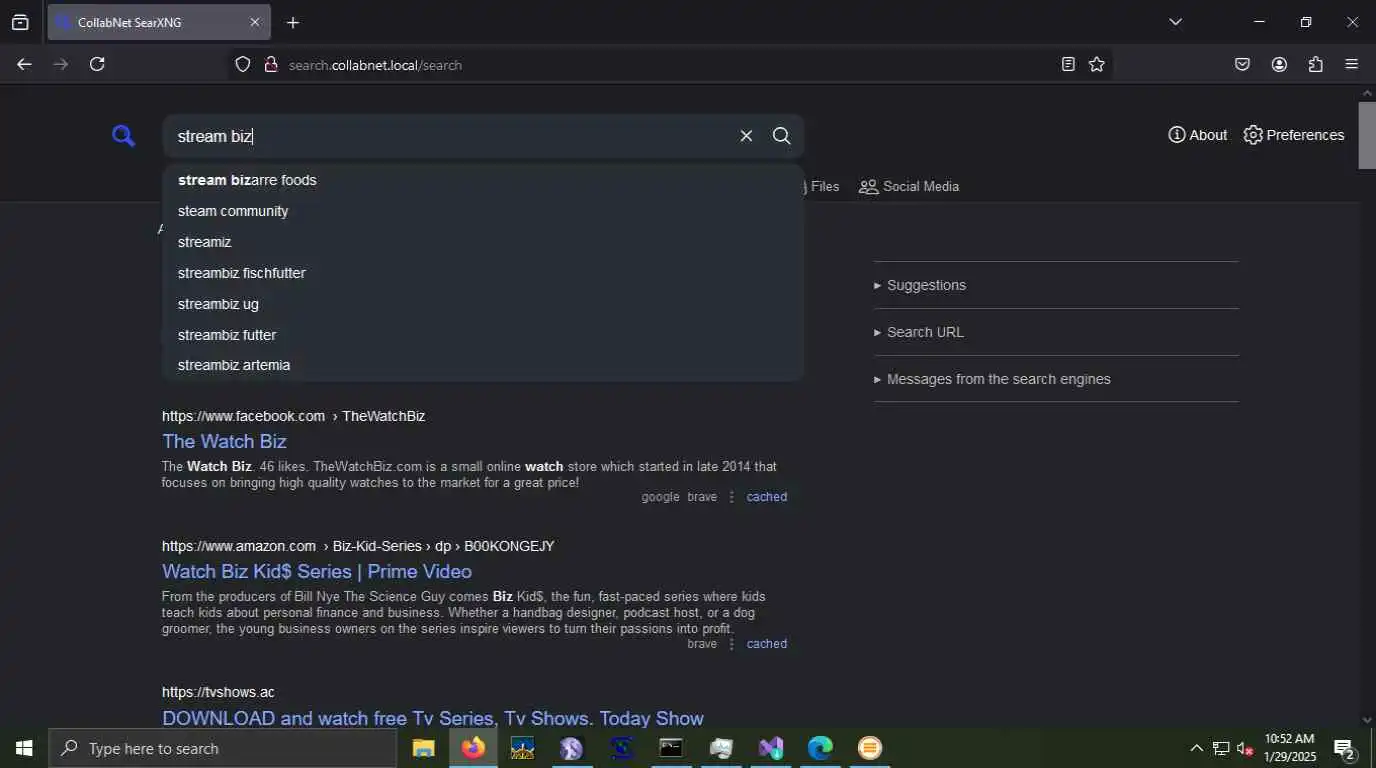Open the Firefox hamburger menu
Screen dimensions: 1376x768
point(1351,64)
